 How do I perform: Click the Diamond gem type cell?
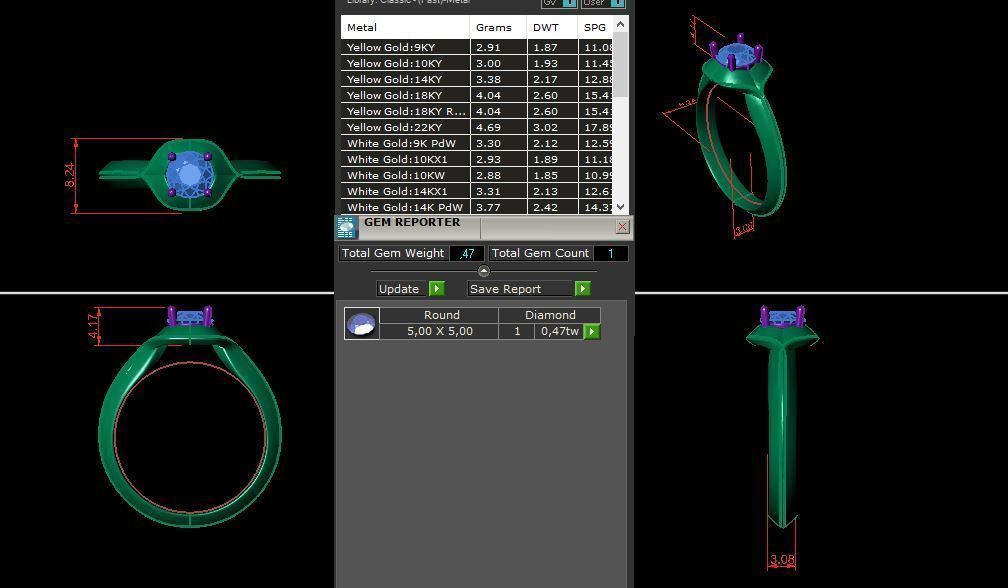550,315
